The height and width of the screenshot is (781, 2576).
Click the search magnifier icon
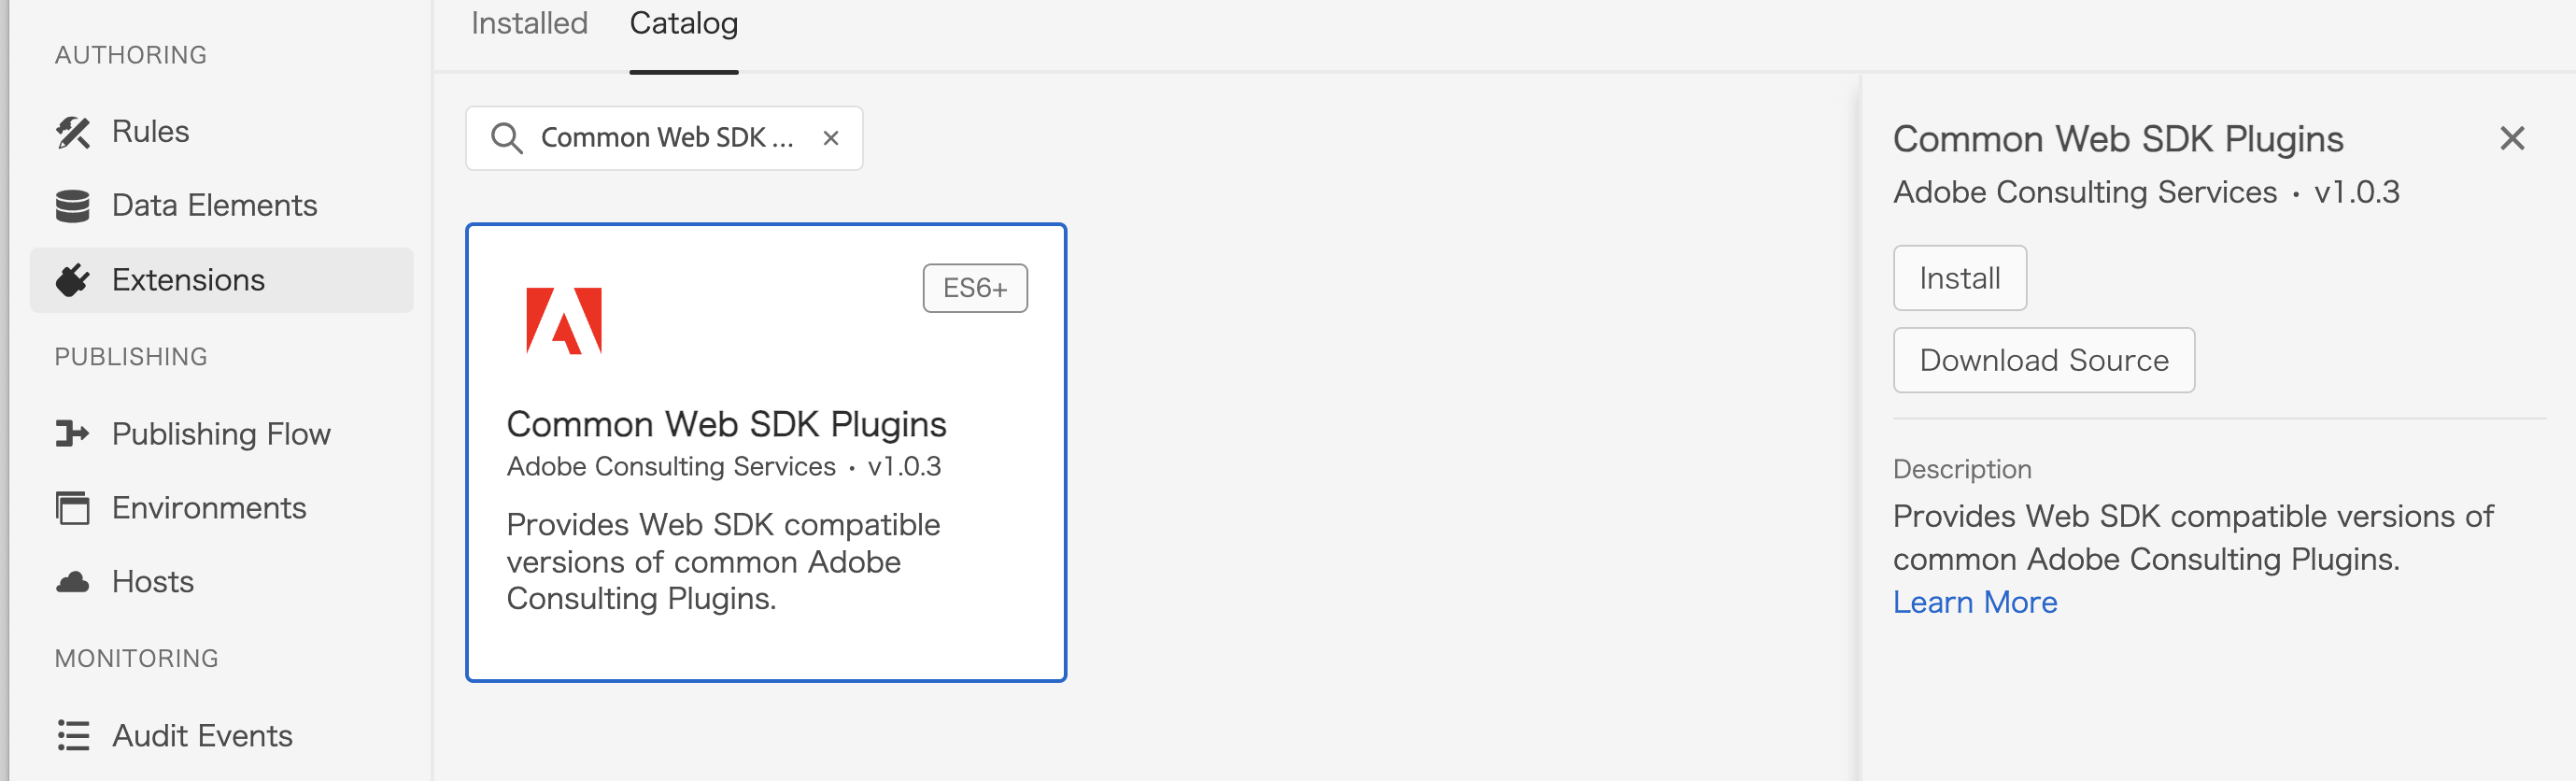point(509,138)
